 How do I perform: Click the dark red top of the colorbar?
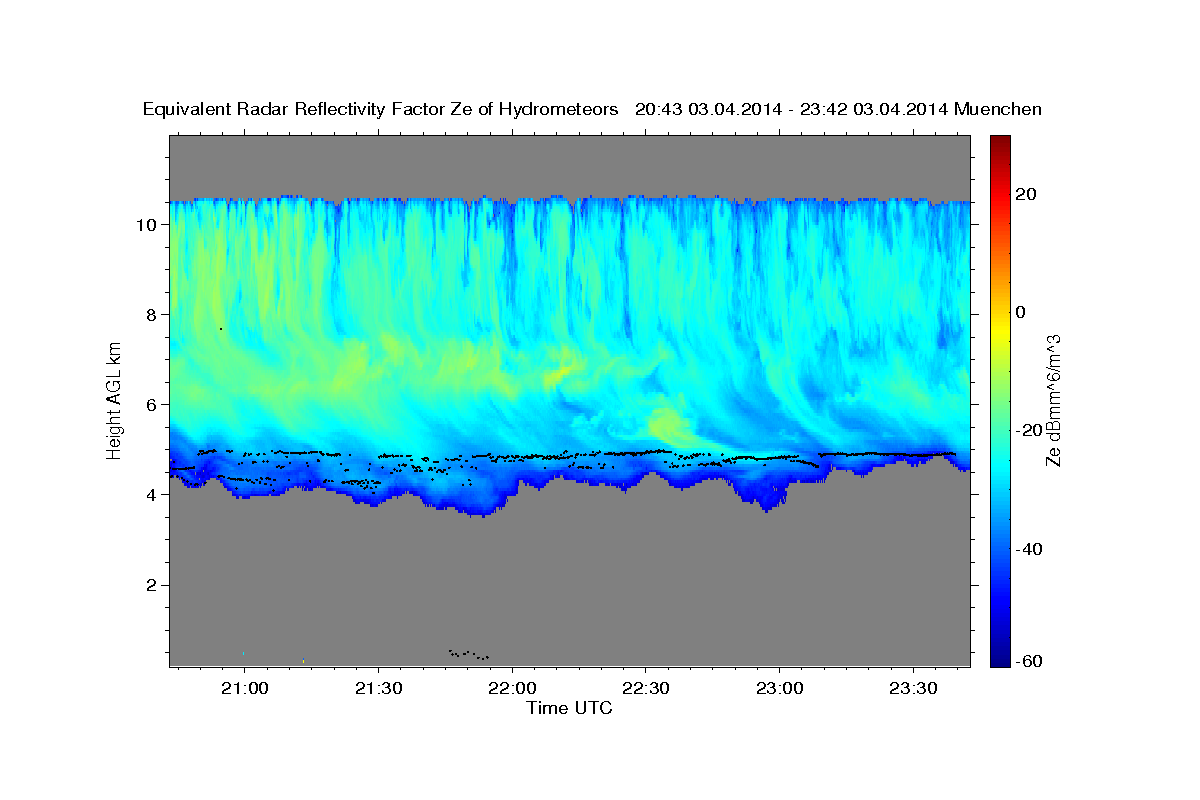pyautogui.click(x=998, y=143)
